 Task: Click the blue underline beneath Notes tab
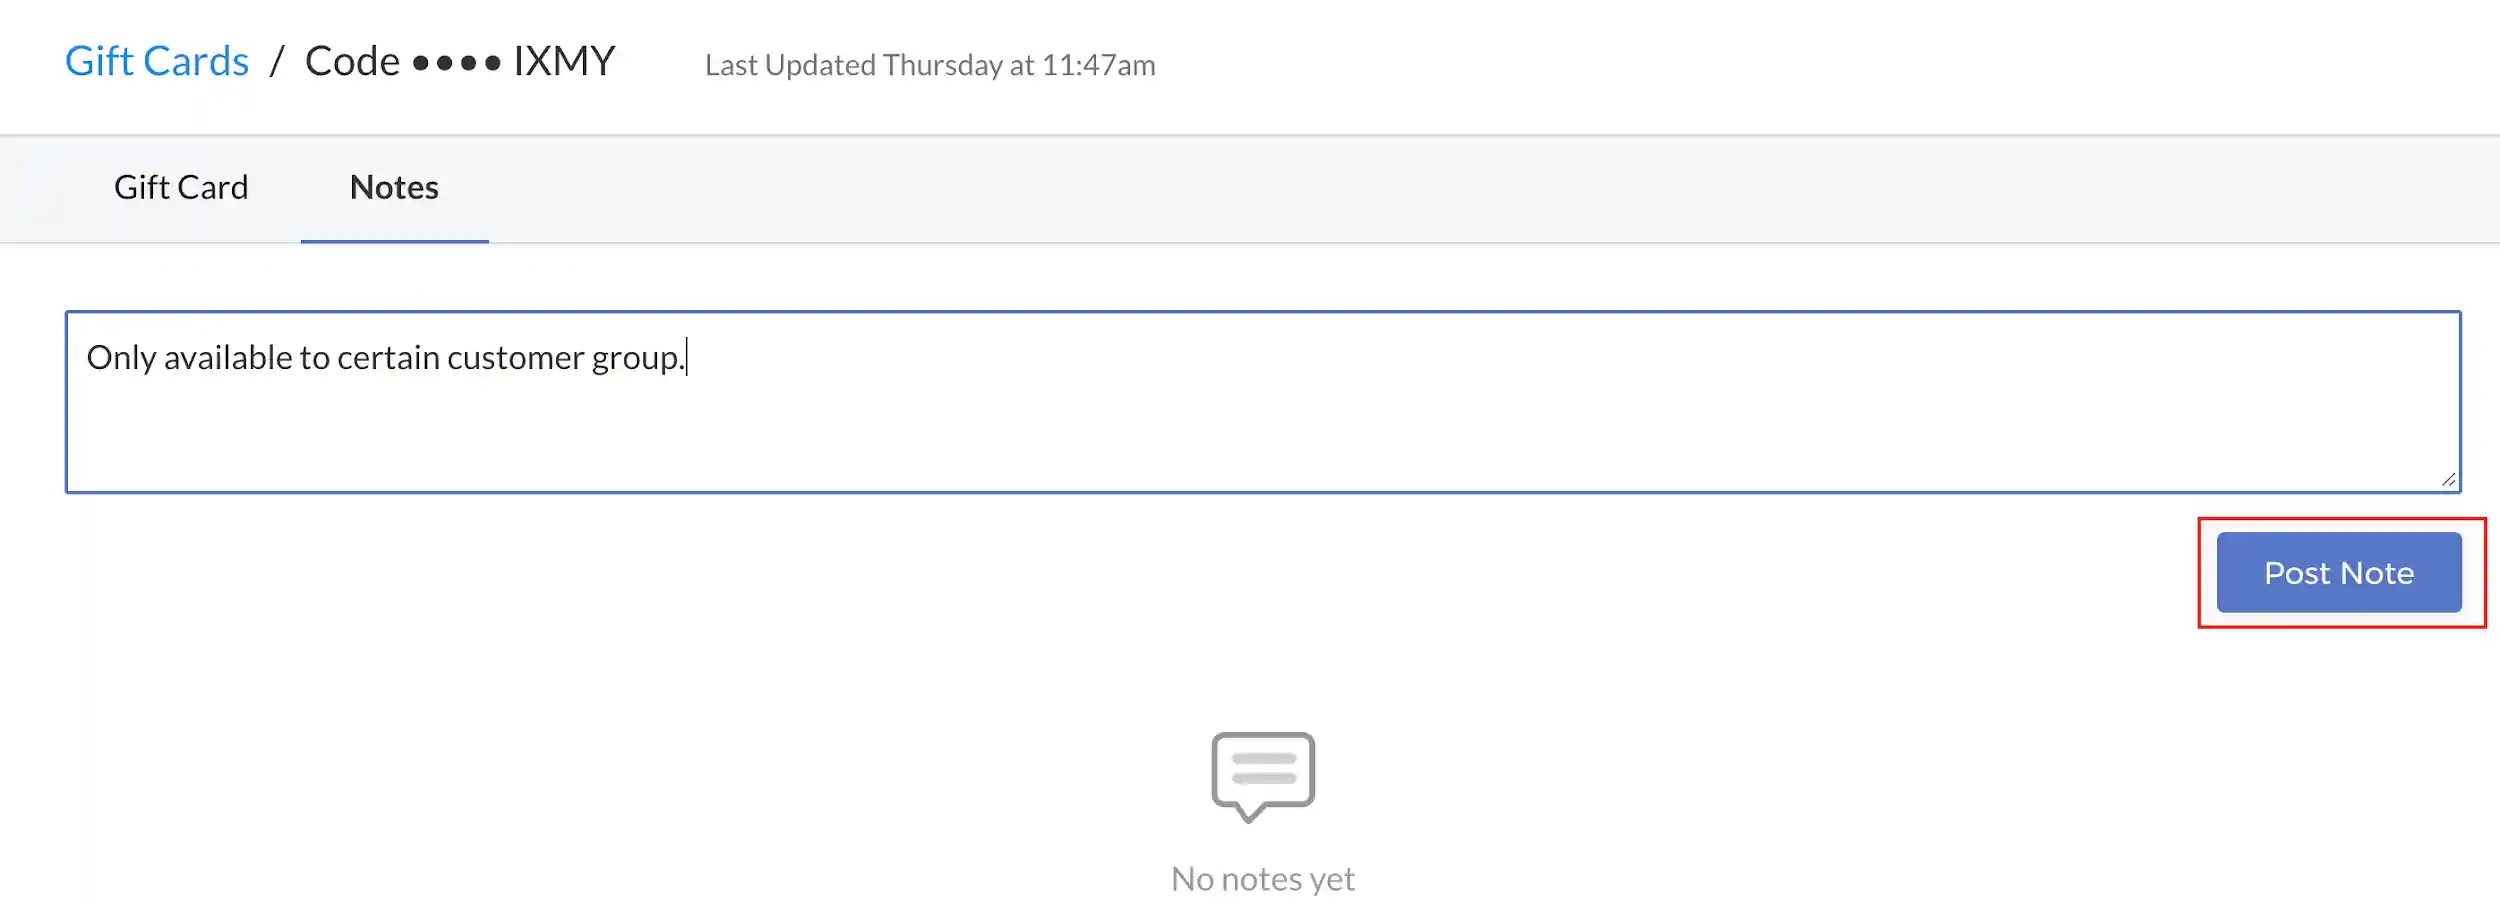(394, 241)
